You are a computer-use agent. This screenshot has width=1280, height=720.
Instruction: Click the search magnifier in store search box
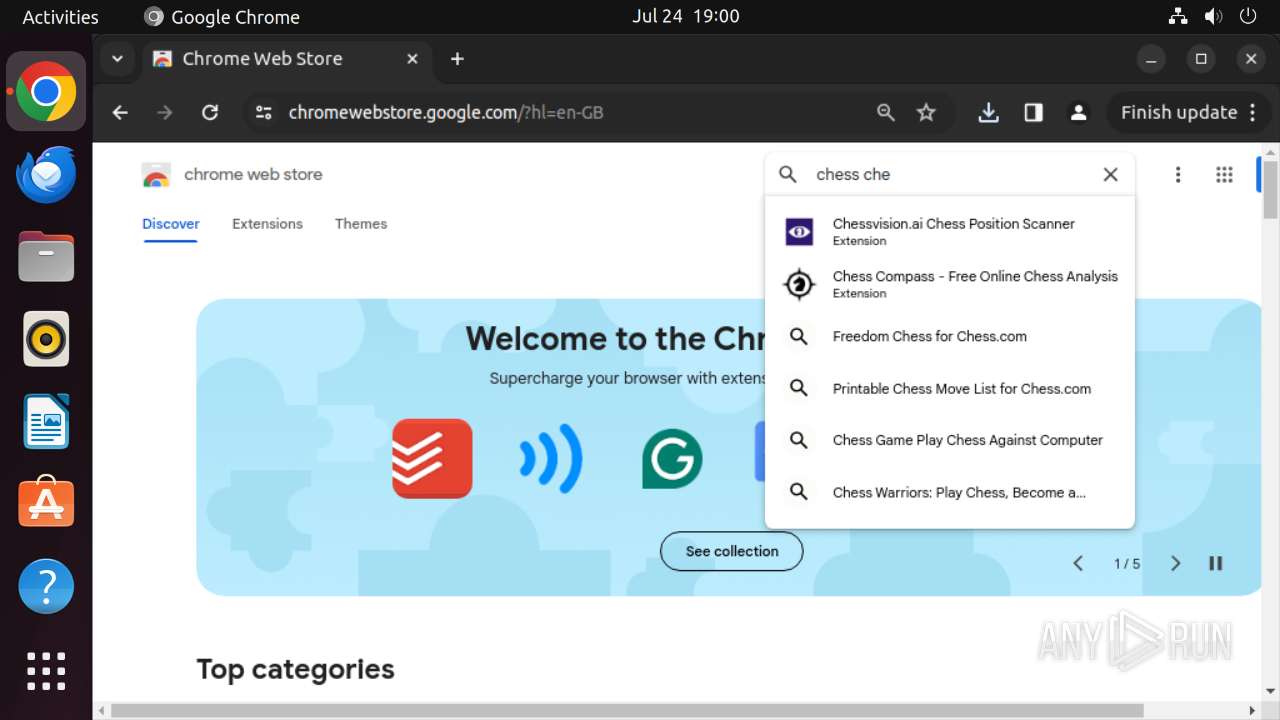(788, 174)
